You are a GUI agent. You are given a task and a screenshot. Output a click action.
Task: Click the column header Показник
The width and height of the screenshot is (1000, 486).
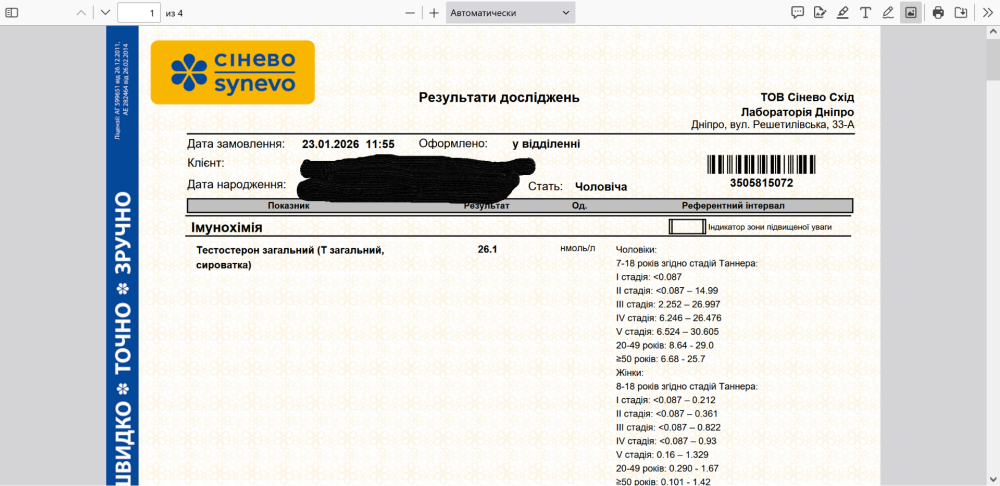[x=289, y=206]
